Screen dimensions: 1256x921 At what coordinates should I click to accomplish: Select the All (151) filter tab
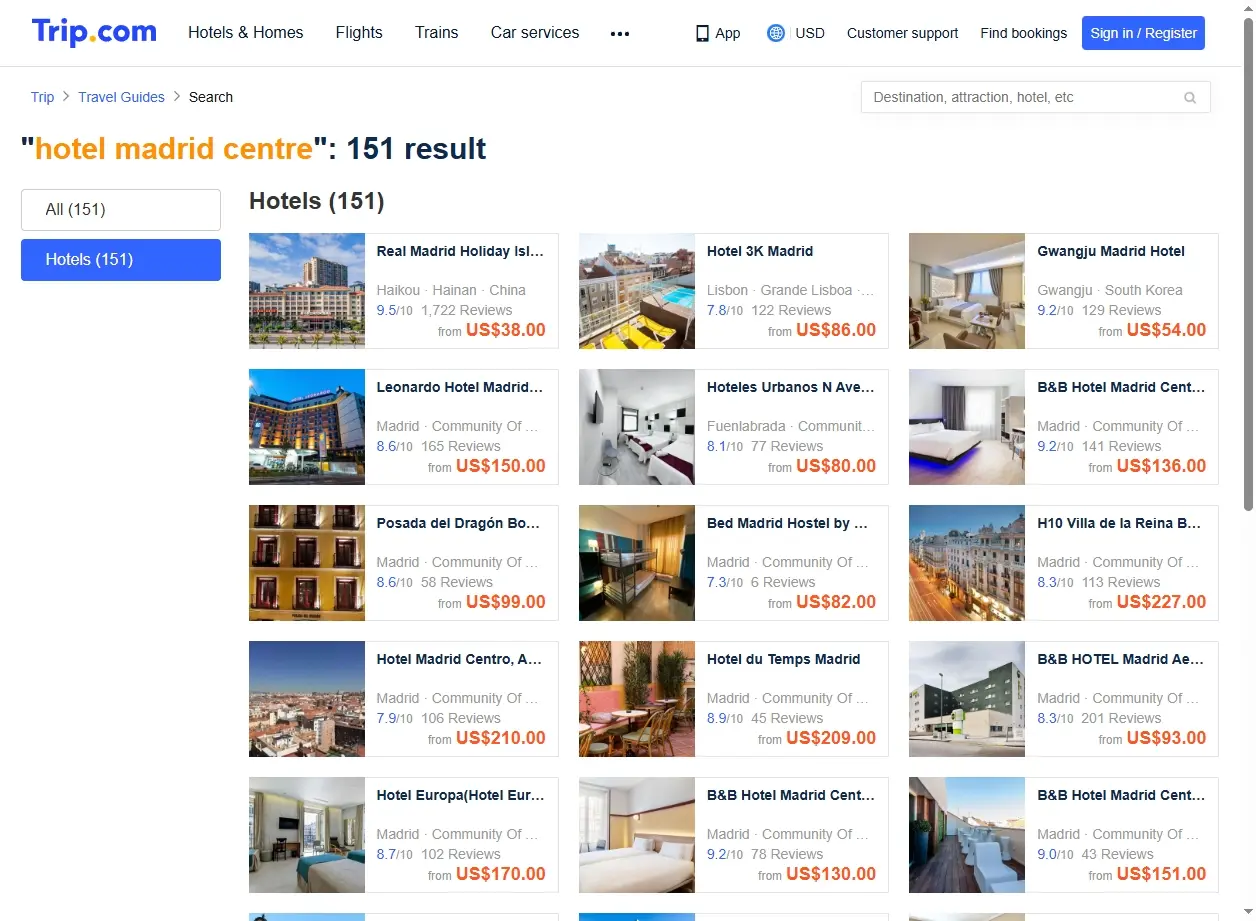(x=121, y=210)
